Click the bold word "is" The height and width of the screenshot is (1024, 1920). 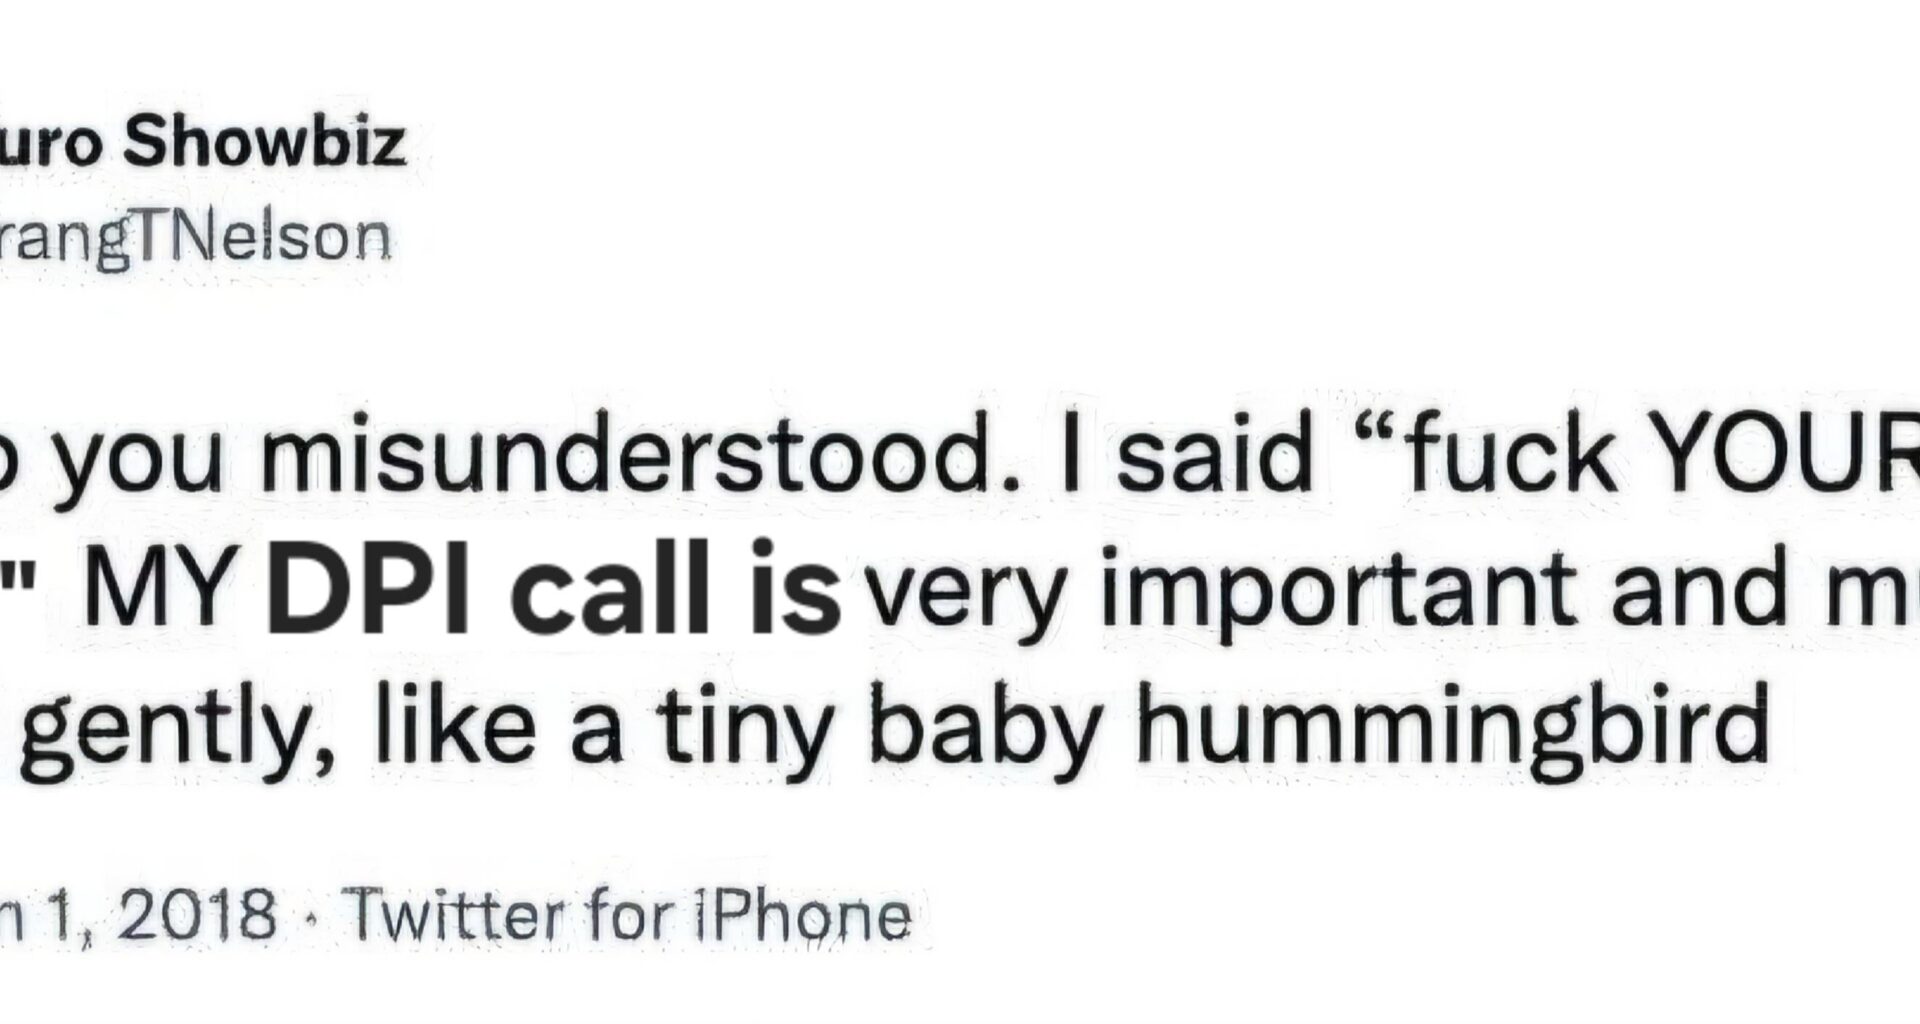795,592
